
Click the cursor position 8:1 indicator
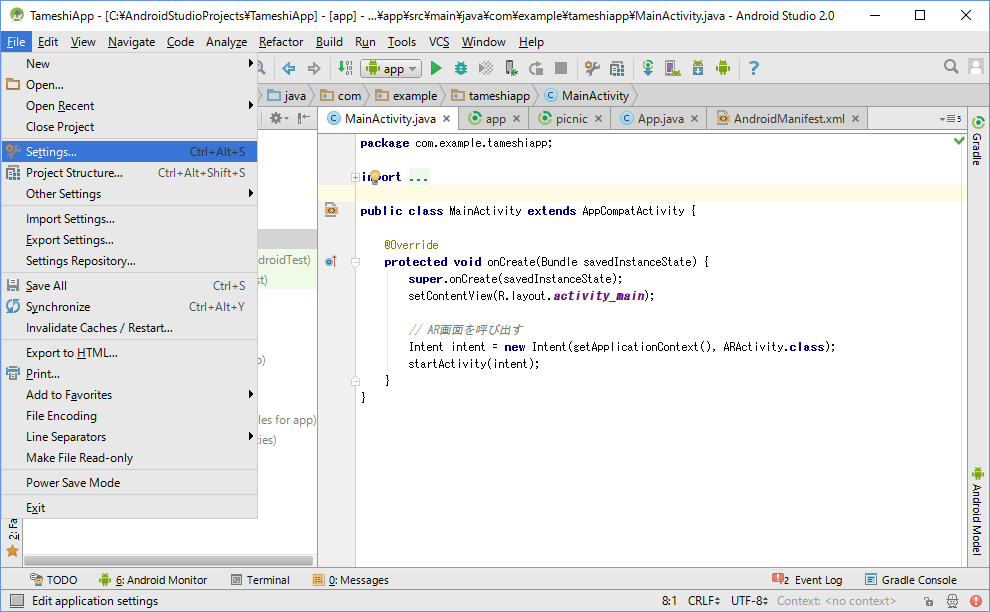(669, 601)
